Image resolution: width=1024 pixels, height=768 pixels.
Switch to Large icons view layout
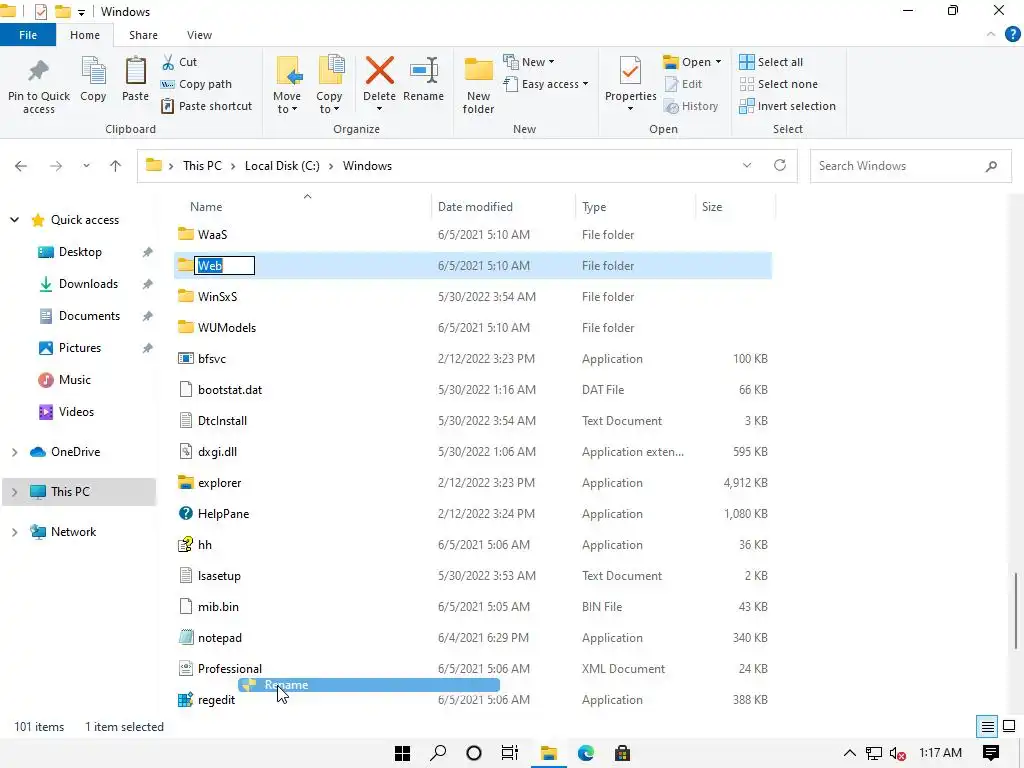(1009, 726)
